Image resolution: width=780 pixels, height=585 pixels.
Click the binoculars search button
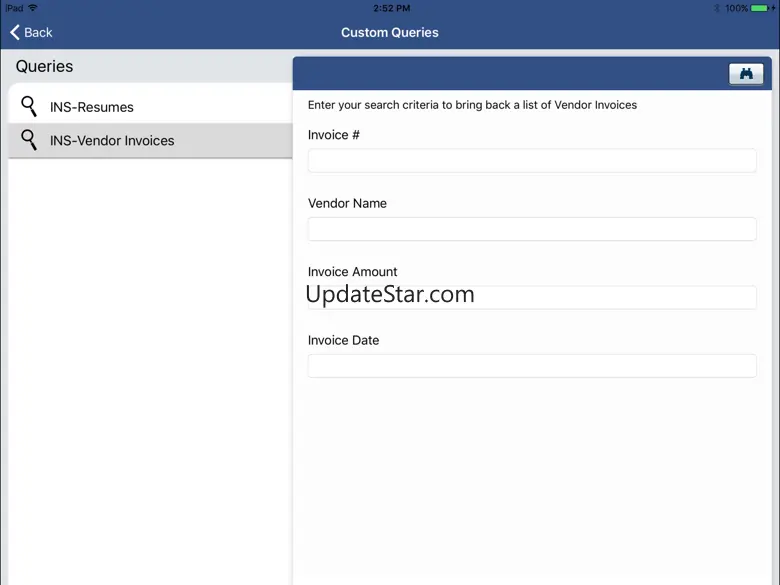click(x=746, y=74)
